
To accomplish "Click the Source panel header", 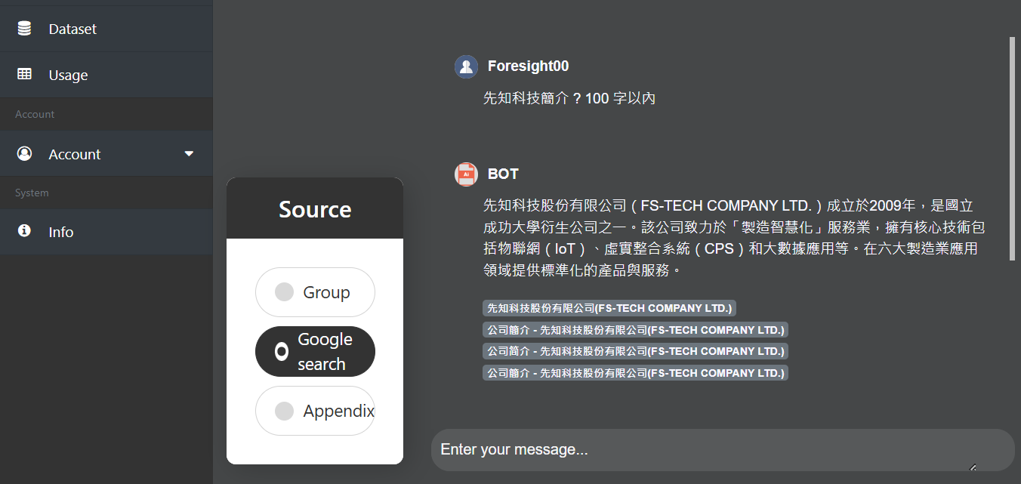I will (315, 208).
